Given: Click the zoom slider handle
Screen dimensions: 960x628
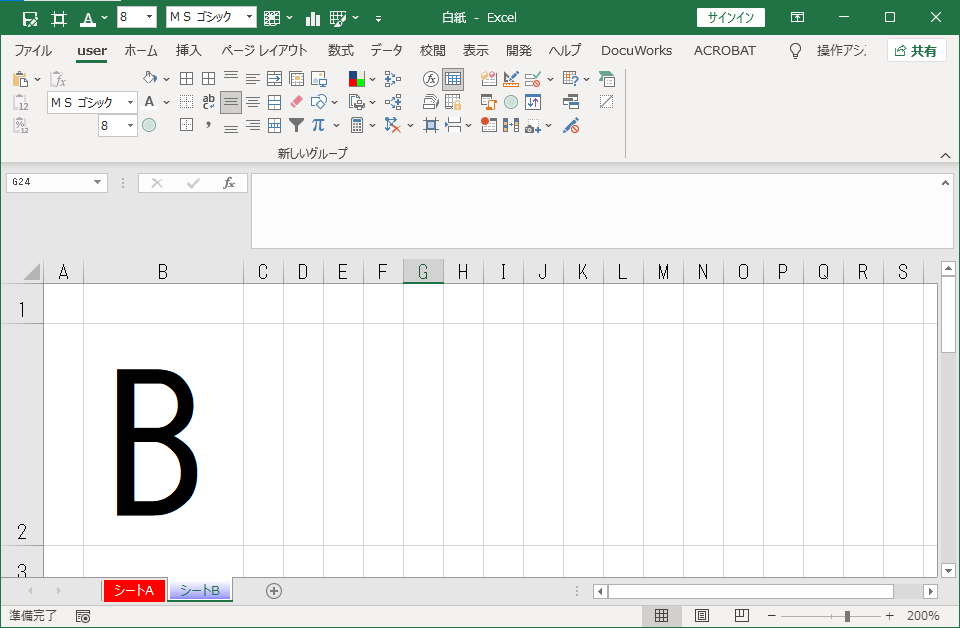Looking at the screenshot, I should pos(847,616).
